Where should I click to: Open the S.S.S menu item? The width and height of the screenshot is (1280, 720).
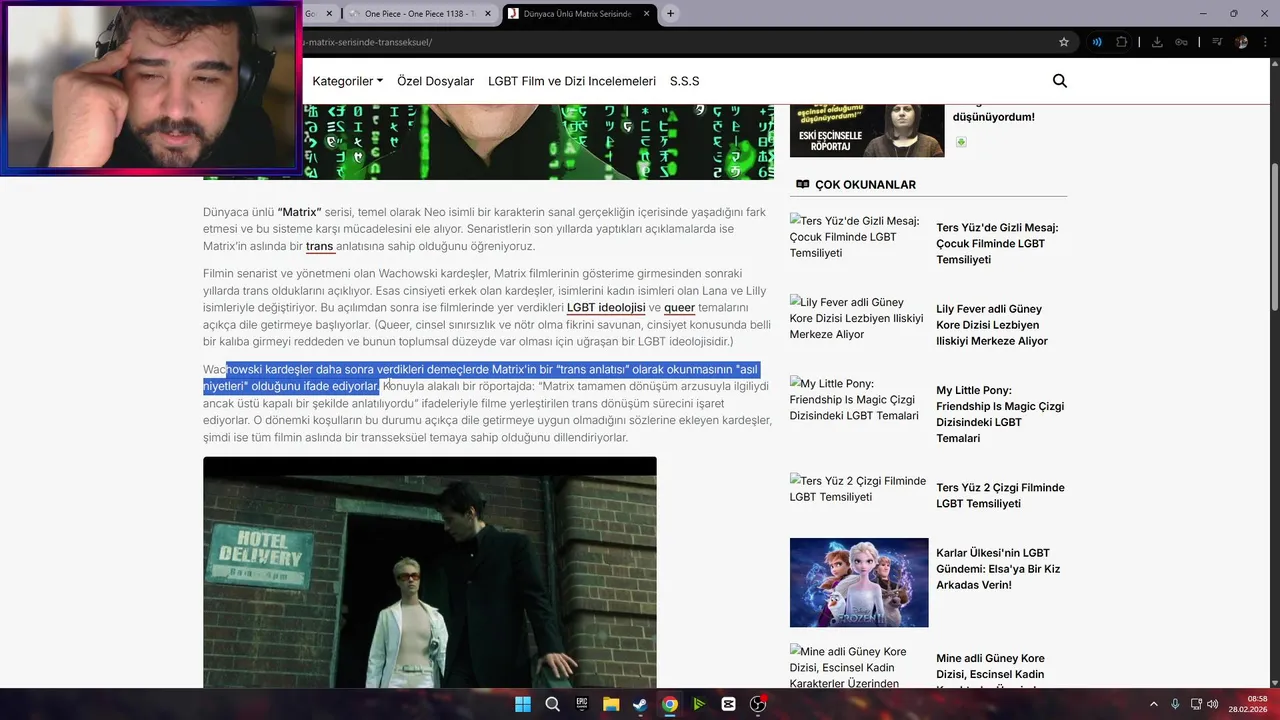click(685, 81)
